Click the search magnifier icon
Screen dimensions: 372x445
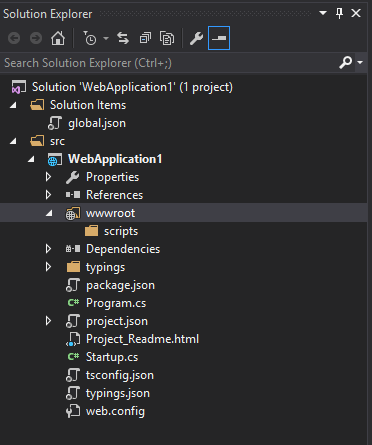pos(345,62)
